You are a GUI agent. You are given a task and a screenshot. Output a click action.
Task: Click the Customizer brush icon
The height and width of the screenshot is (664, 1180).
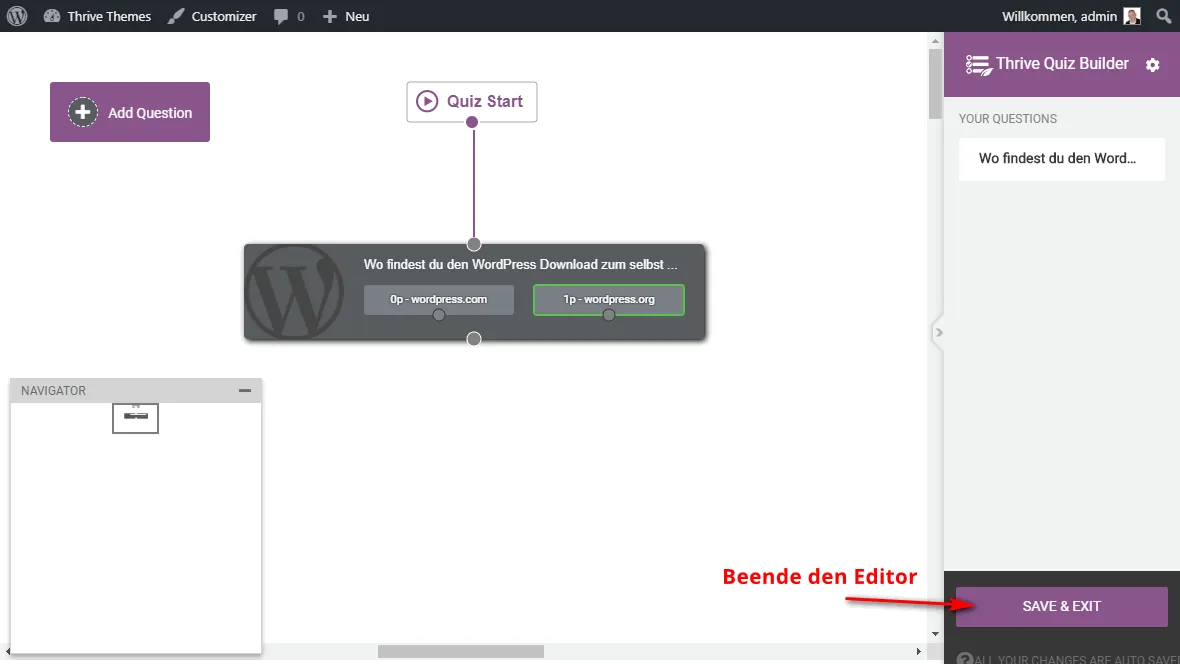pos(175,16)
